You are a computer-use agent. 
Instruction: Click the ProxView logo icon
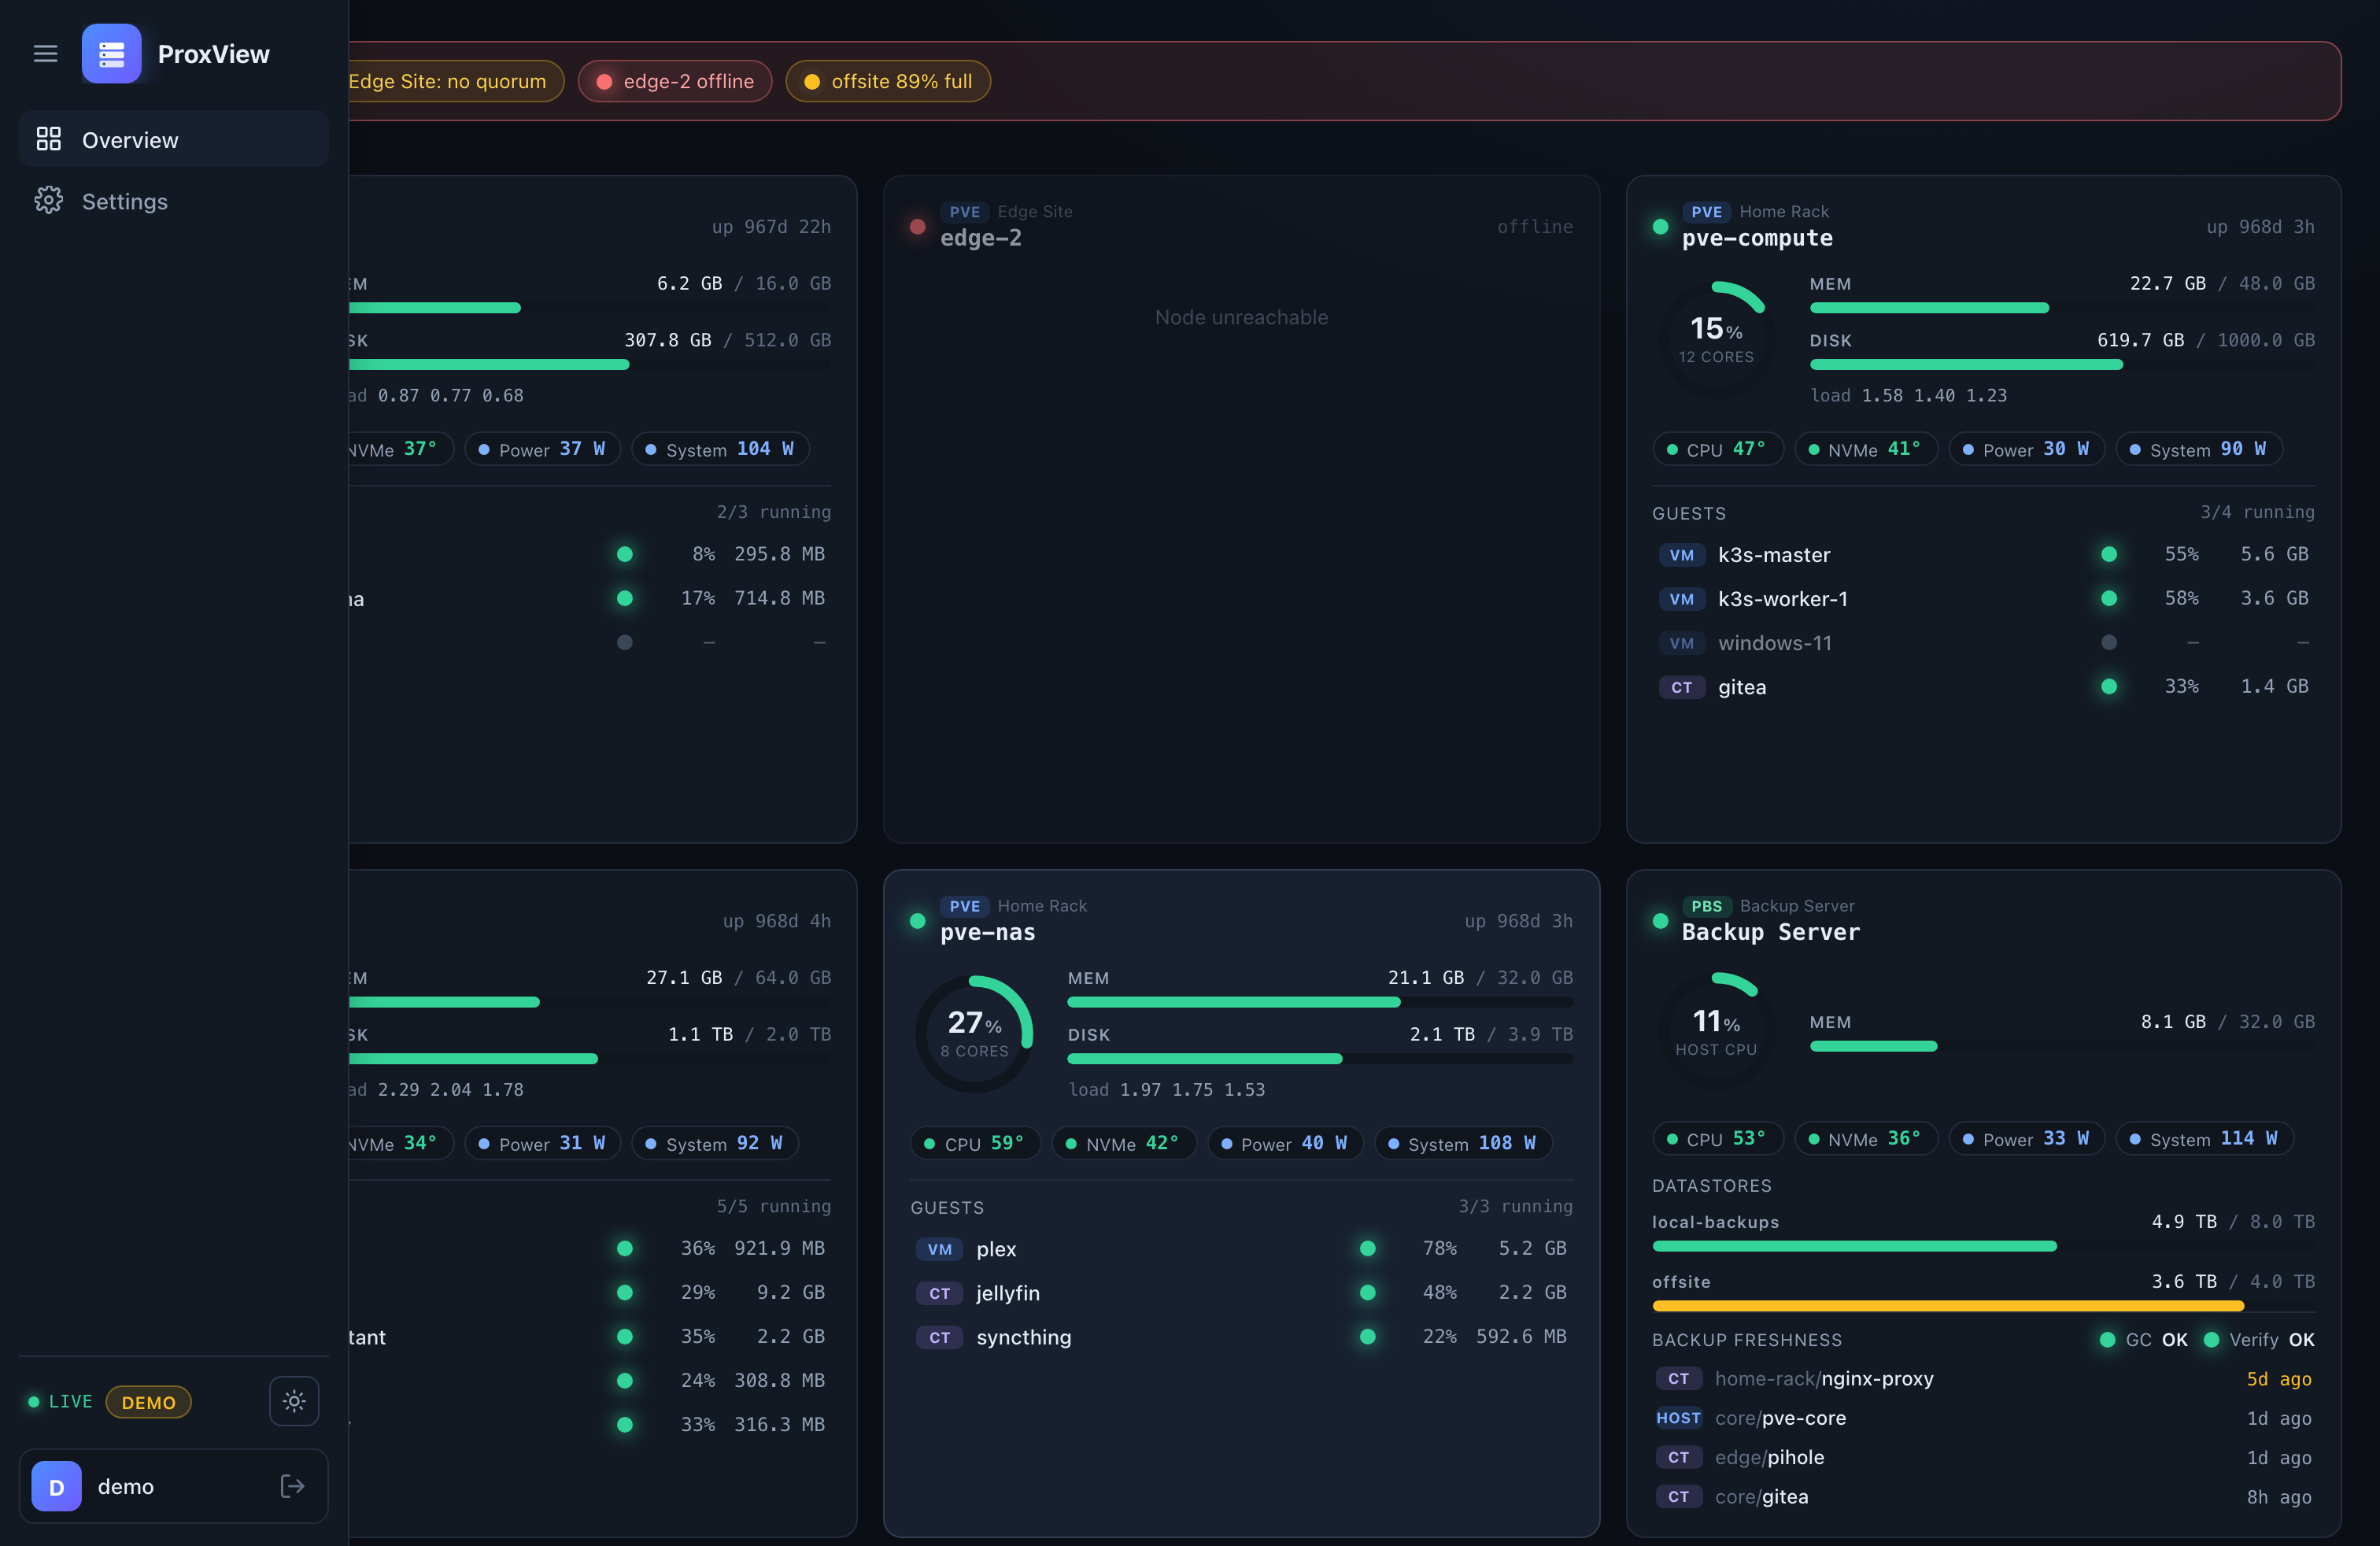pos(111,54)
